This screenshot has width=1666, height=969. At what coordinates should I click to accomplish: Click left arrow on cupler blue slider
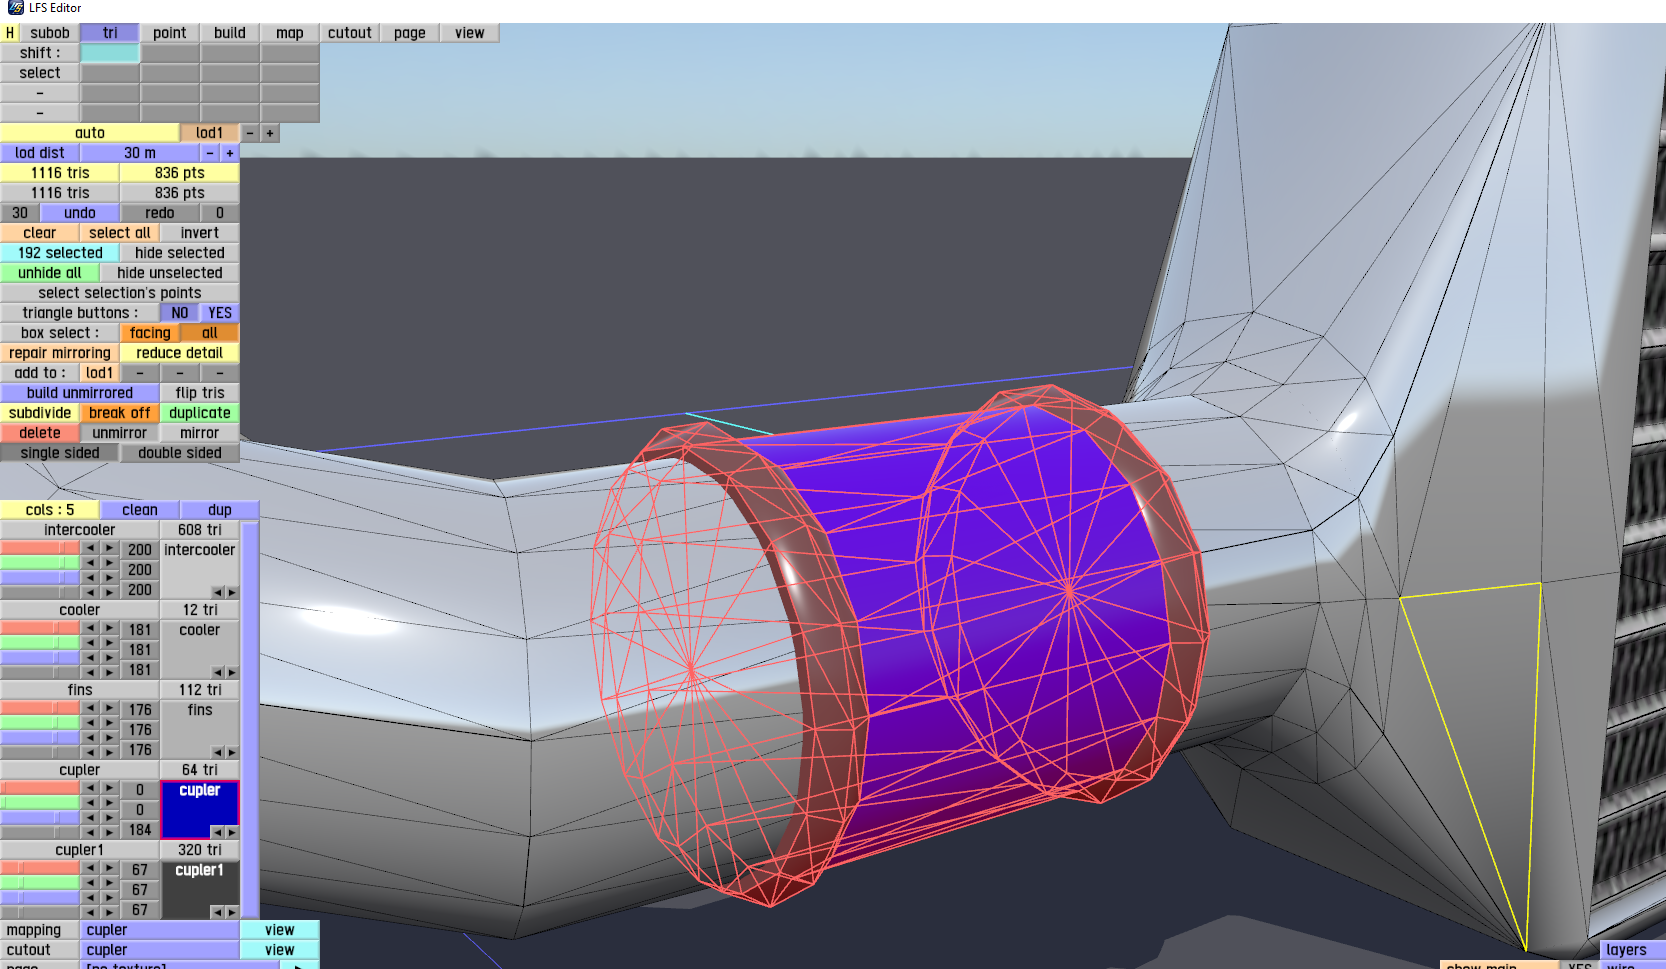pos(90,818)
